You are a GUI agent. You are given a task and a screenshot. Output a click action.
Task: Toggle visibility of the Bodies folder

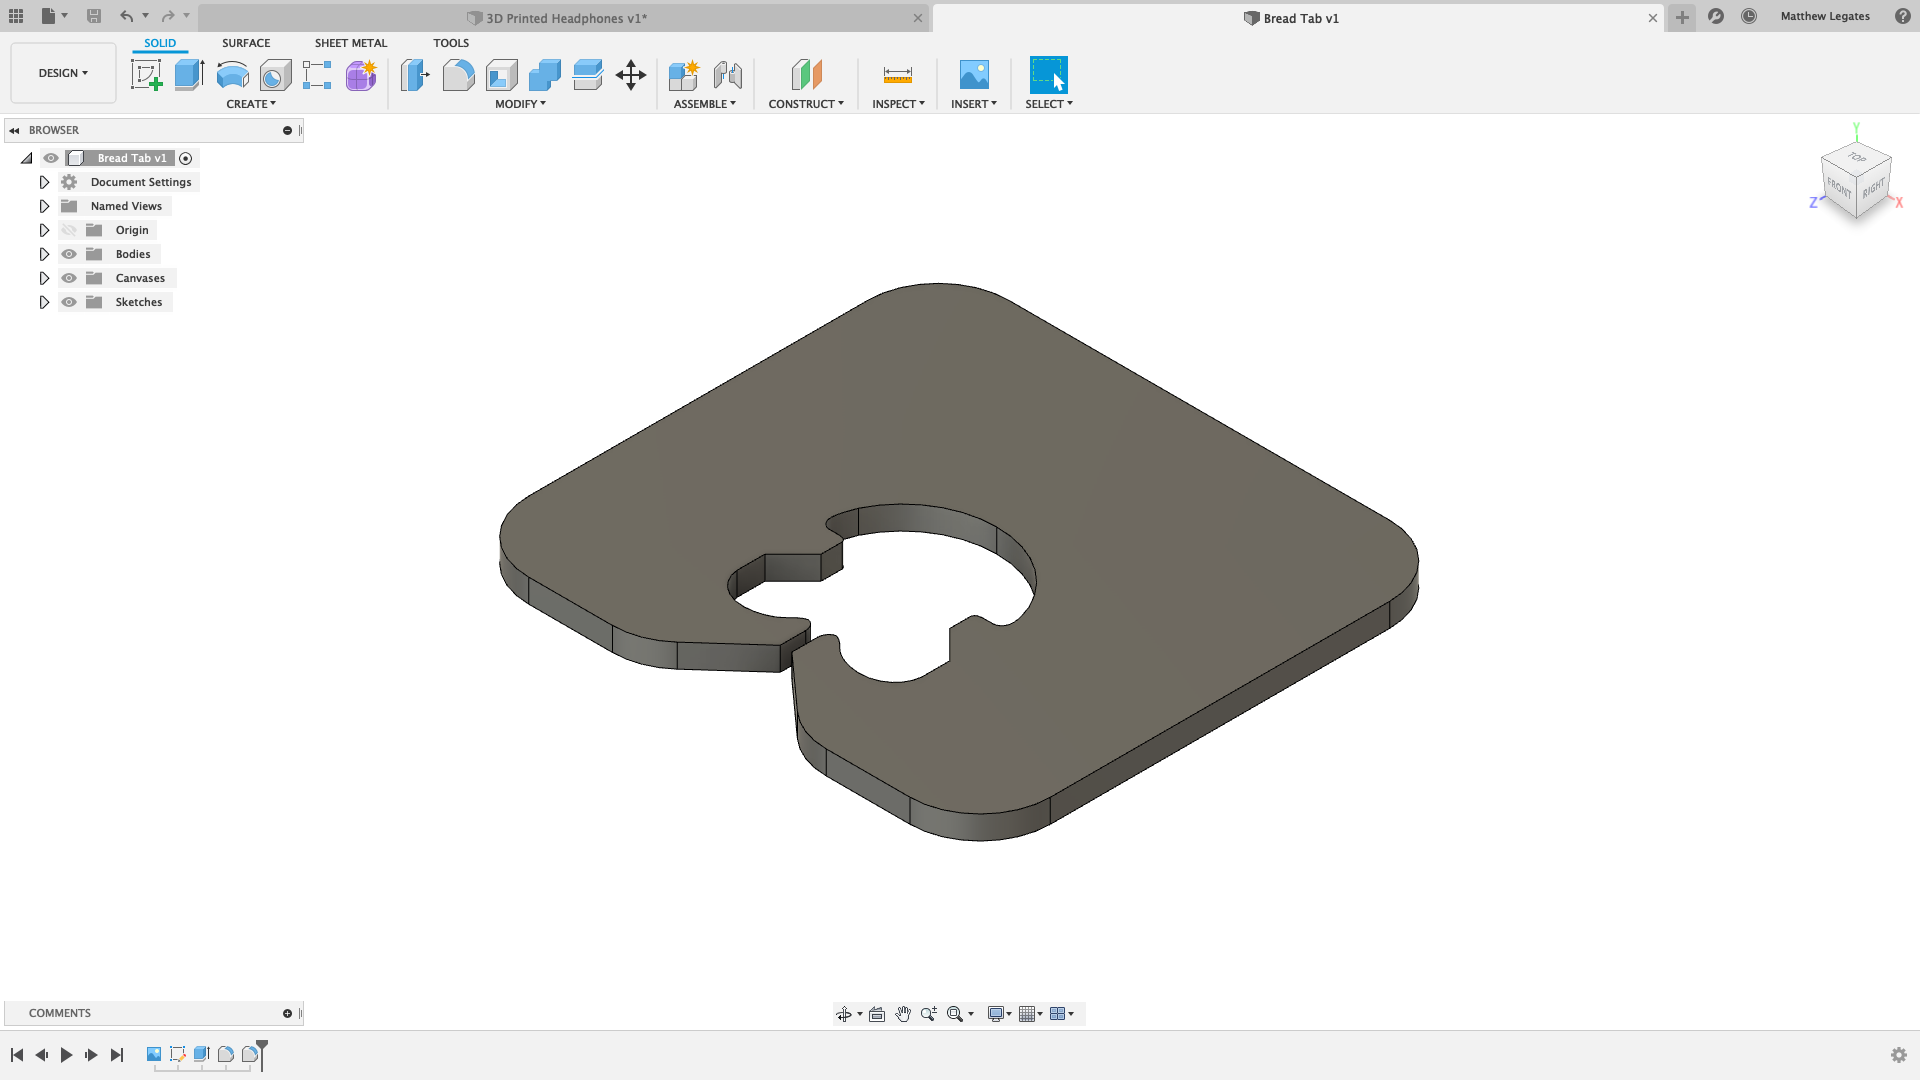69,254
